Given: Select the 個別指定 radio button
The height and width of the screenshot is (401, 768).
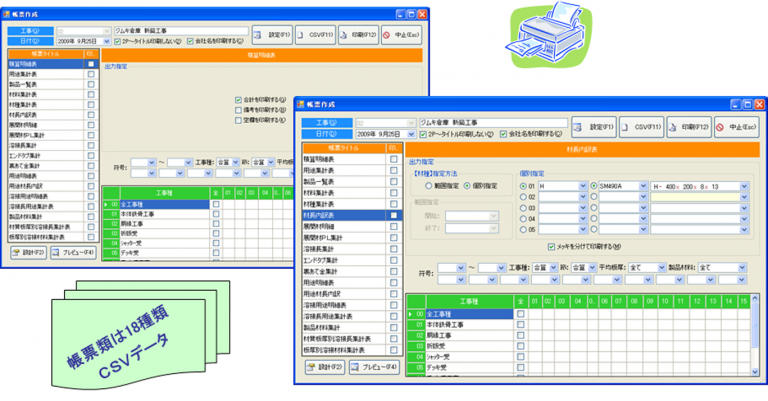Looking at the screenshot, I should coord(467,186).
